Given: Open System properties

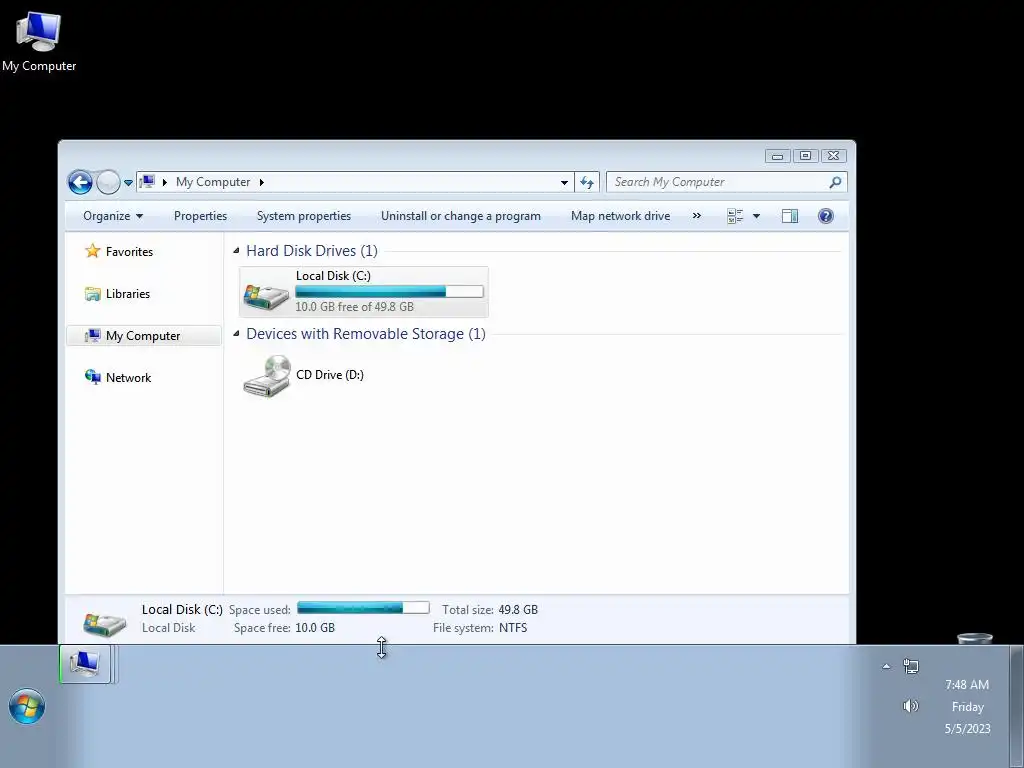Looking at the screenshot, I should tap(304, 216).
